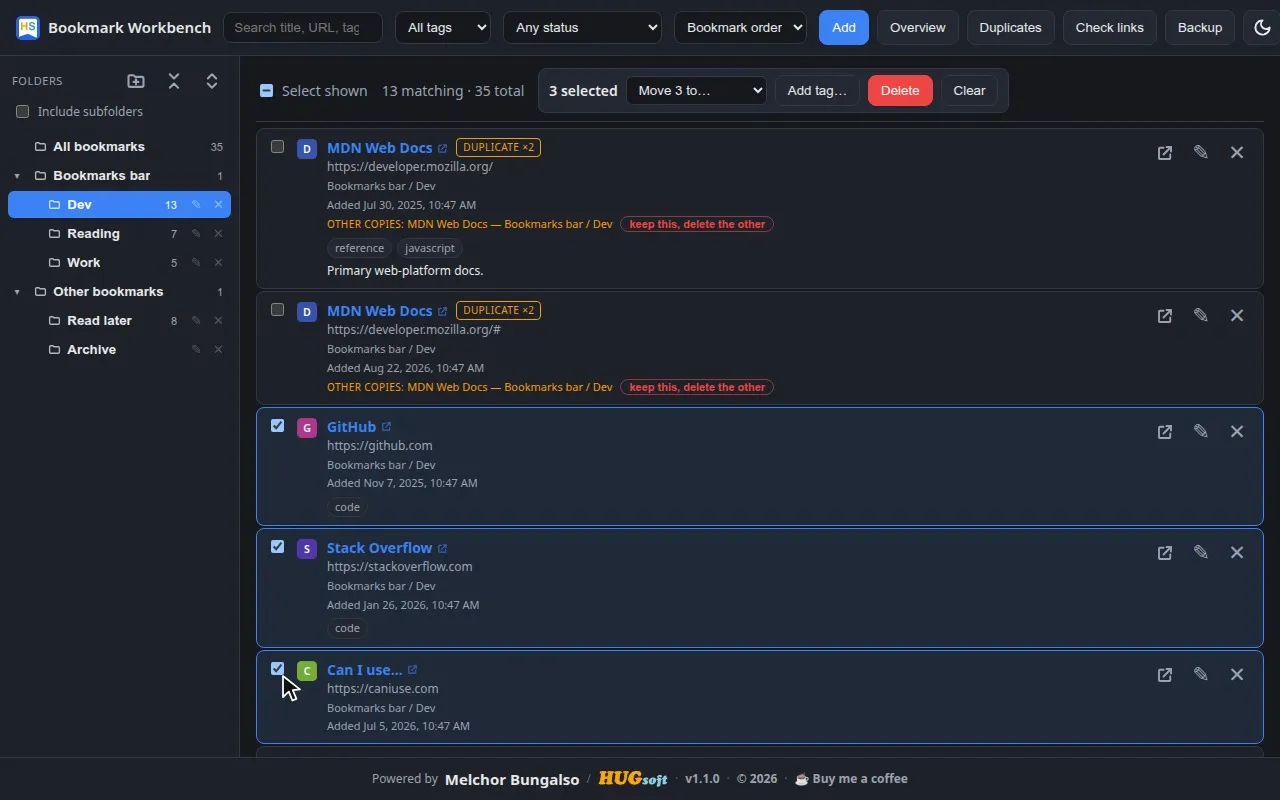
Task: Create a new folder icon
Action: (x=136, y=81)
